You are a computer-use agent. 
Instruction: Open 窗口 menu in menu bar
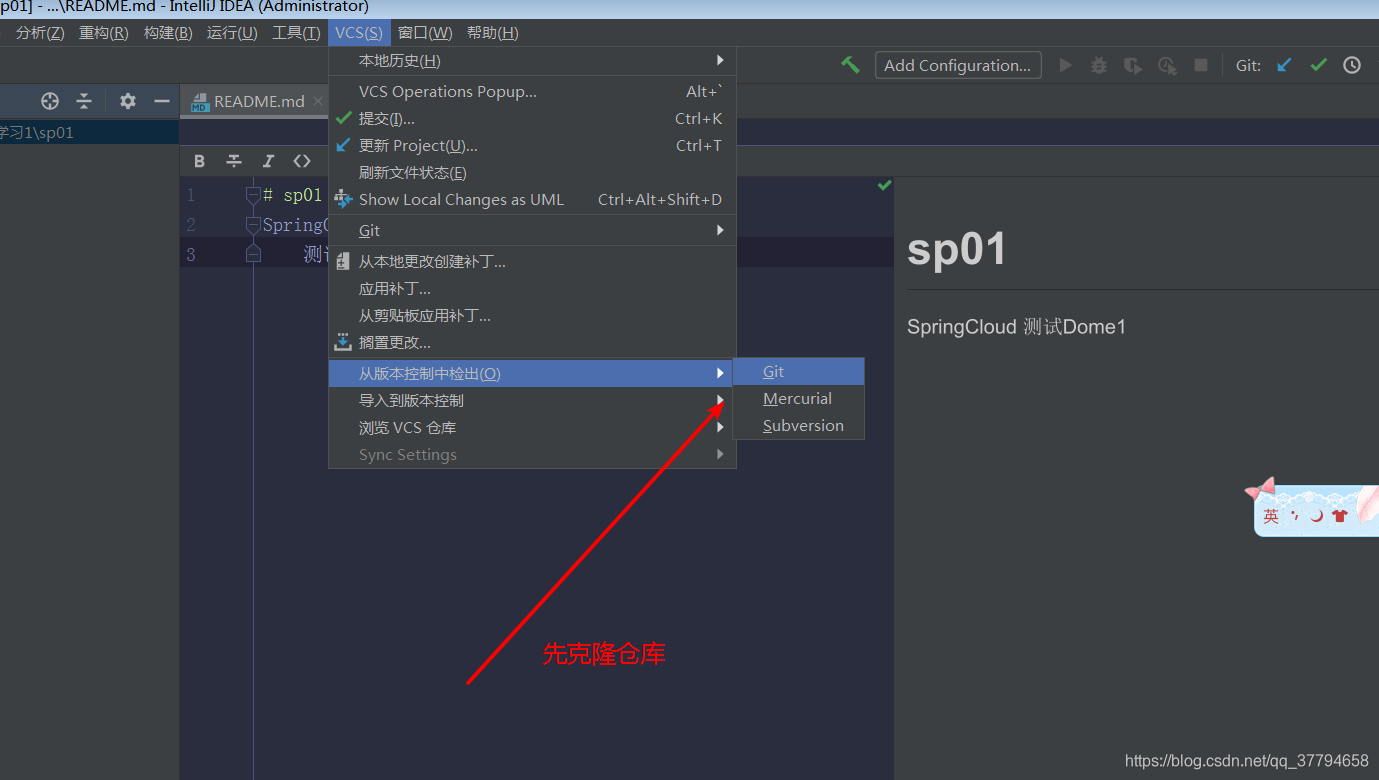click(x=425, y=32)
